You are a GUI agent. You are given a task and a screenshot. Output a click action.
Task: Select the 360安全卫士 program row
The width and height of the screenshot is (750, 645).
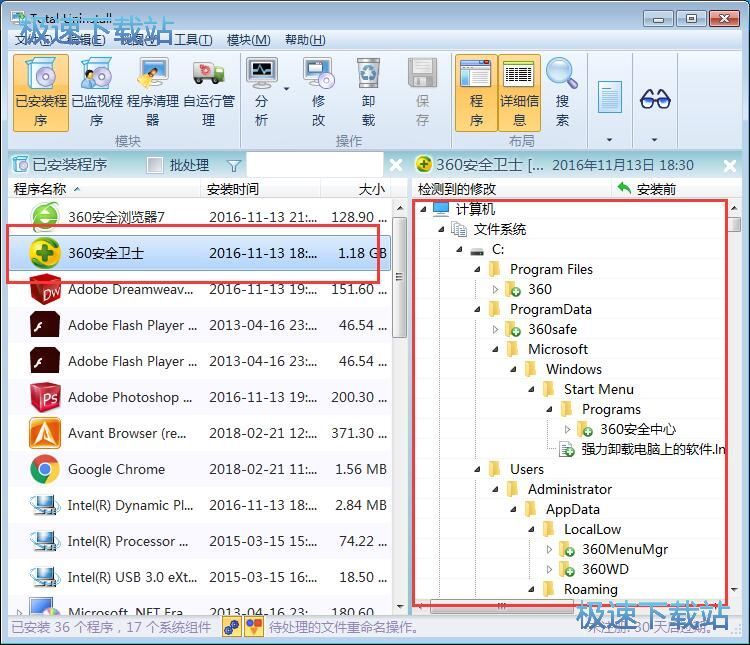pyautogui.click(x=200, y=253)
